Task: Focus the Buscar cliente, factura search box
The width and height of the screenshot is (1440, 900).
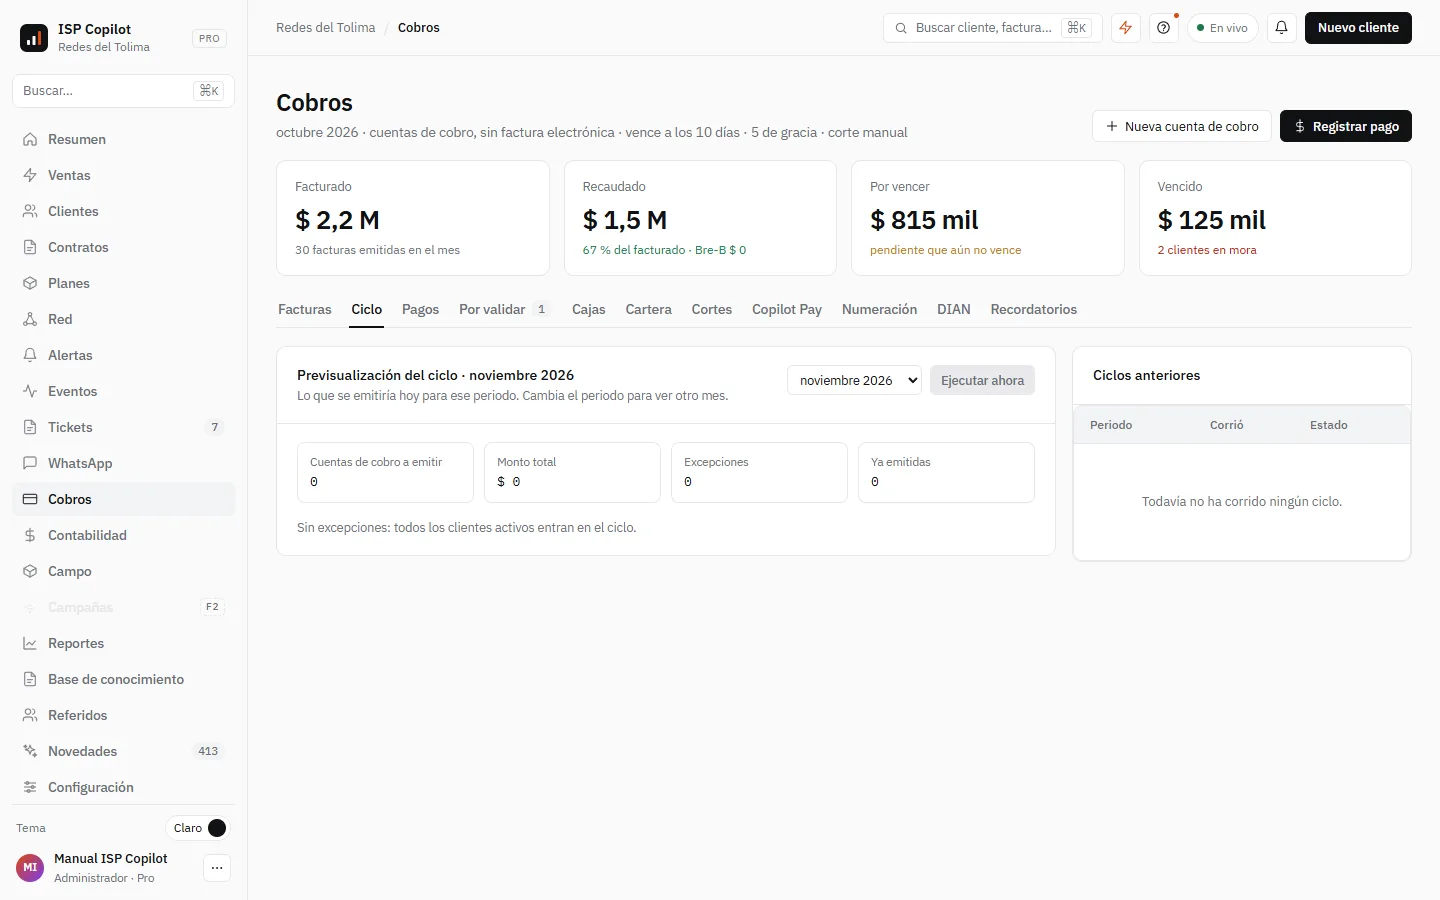Action: 992,28
